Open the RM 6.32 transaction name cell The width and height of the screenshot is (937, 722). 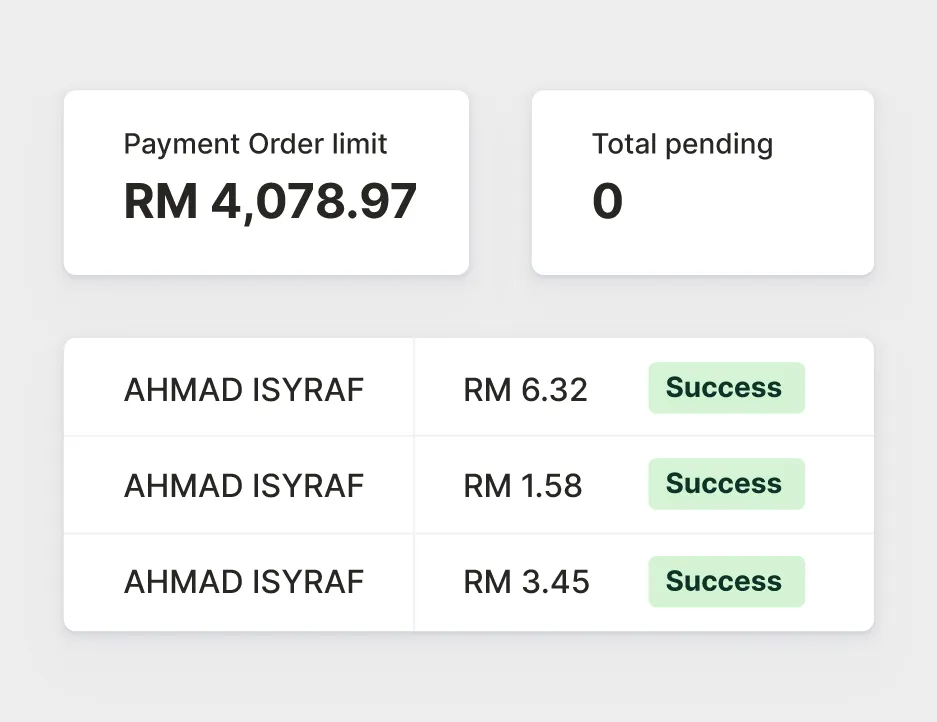(x=243, y=389)
